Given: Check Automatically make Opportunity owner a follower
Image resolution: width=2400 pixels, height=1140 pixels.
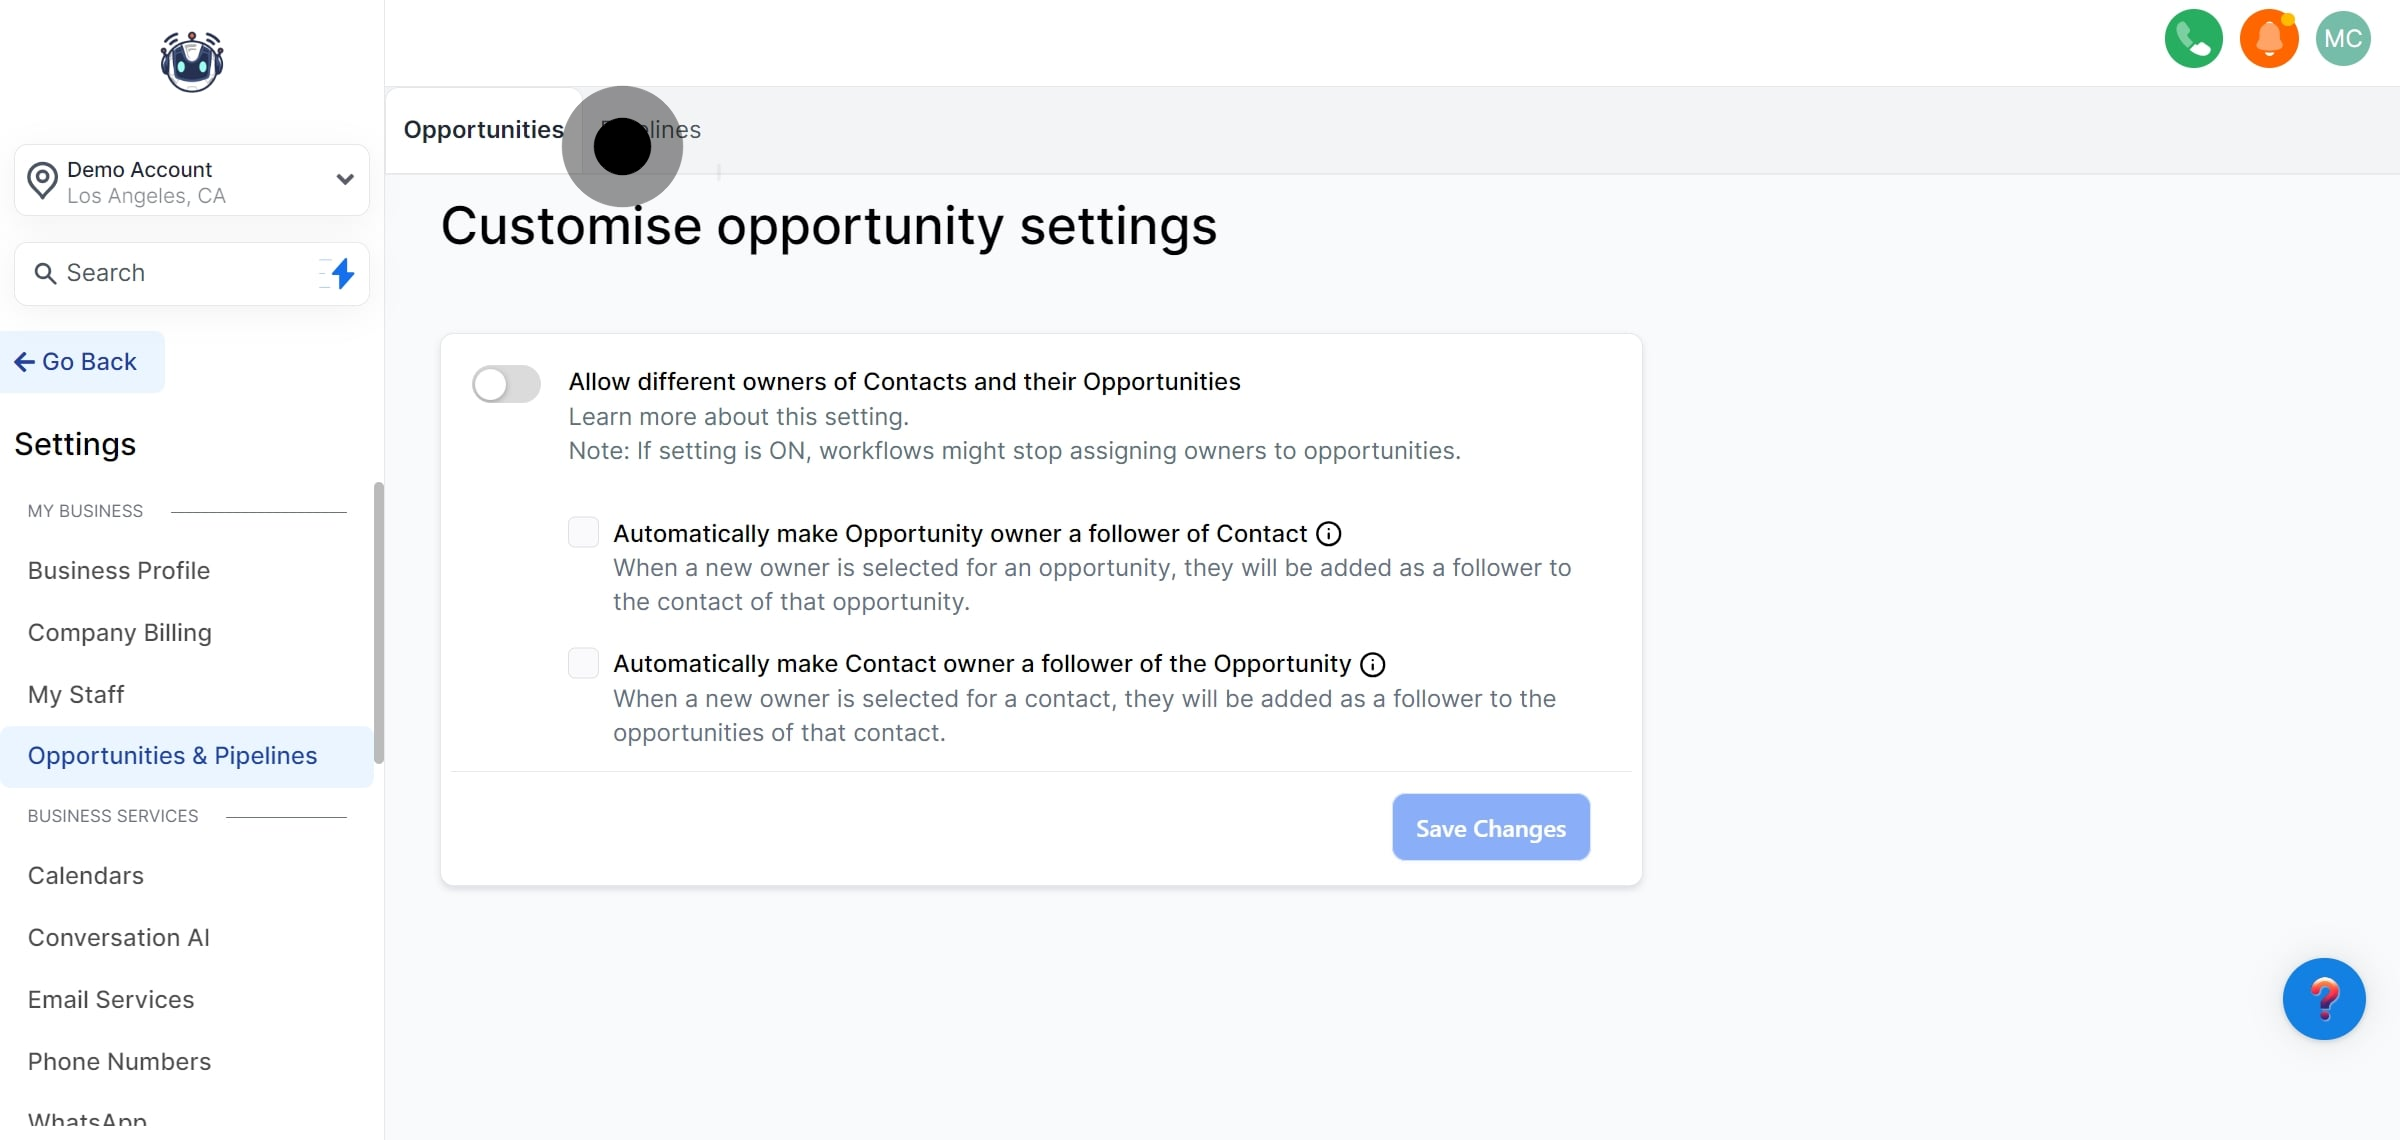Looking at the screenshot, I should [x=583, y=531].
